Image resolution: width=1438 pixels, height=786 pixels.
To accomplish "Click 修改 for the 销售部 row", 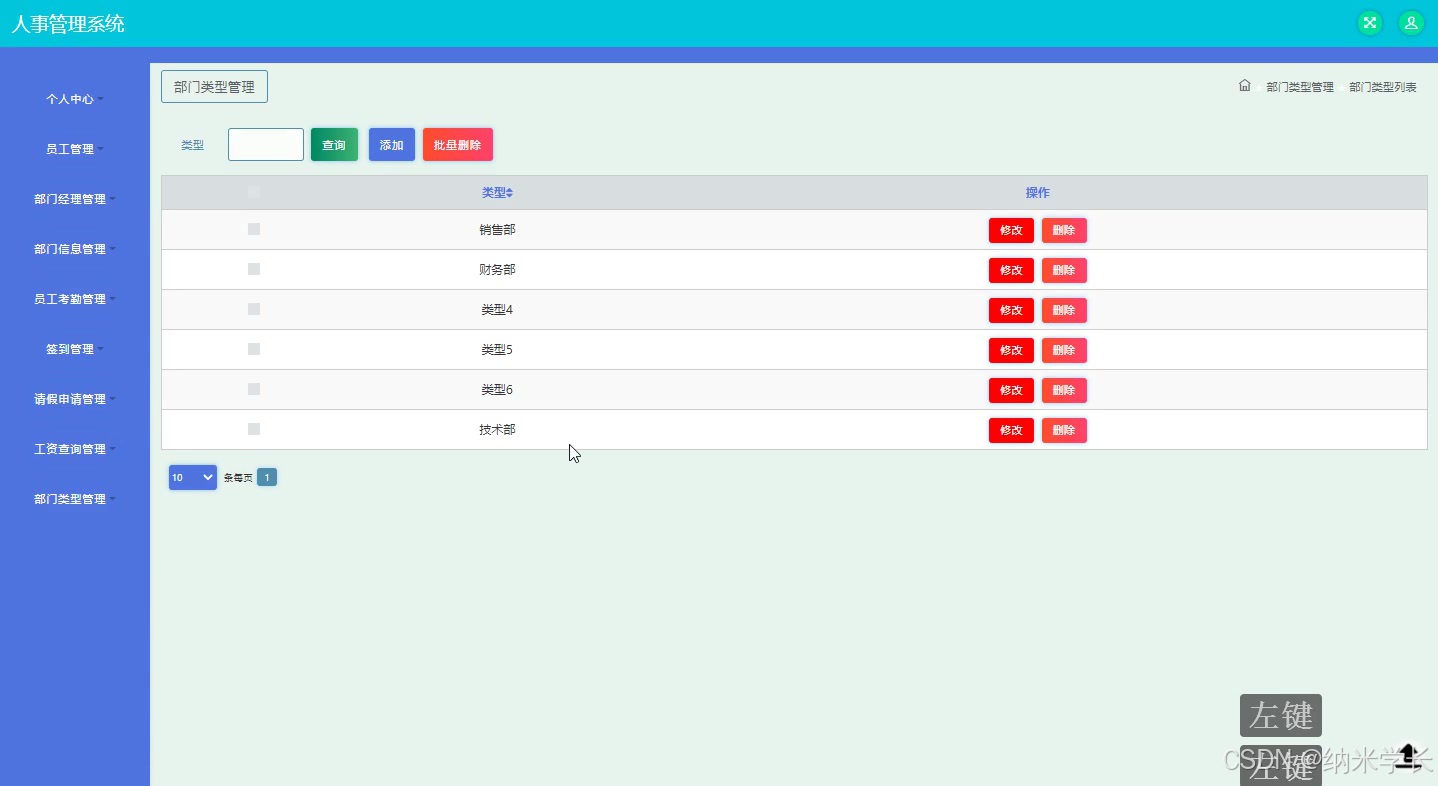I will click(1011, 230).
